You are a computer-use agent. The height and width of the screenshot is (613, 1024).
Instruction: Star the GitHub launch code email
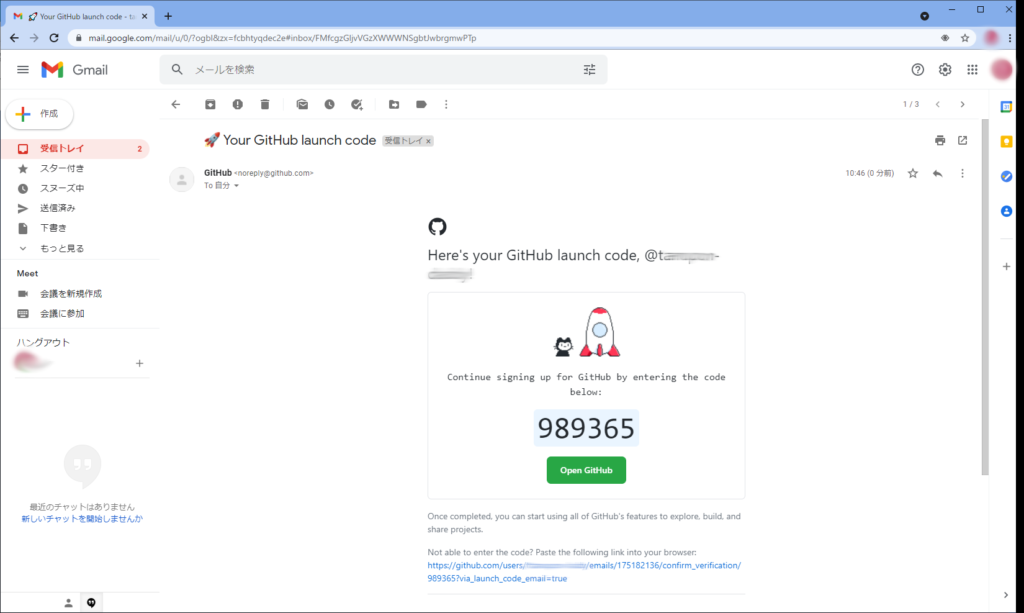point(912,173)
